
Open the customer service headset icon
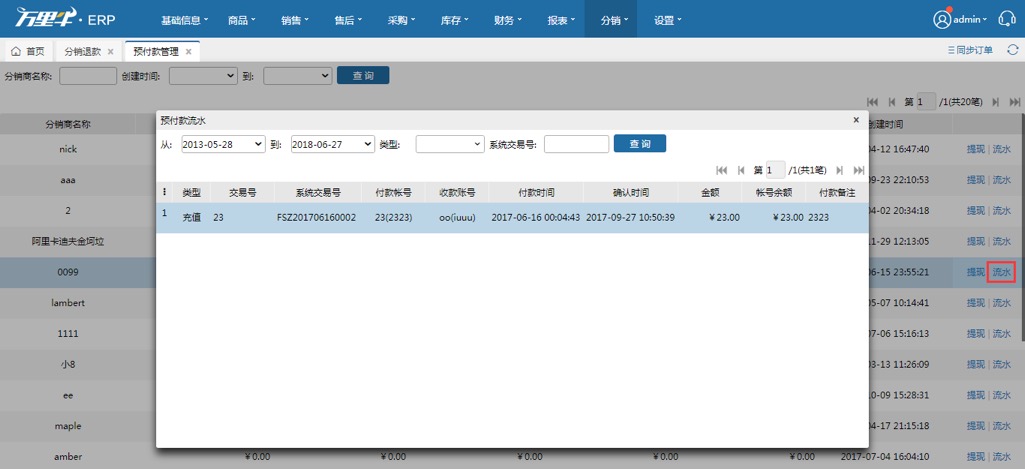tap(1007, 20)
